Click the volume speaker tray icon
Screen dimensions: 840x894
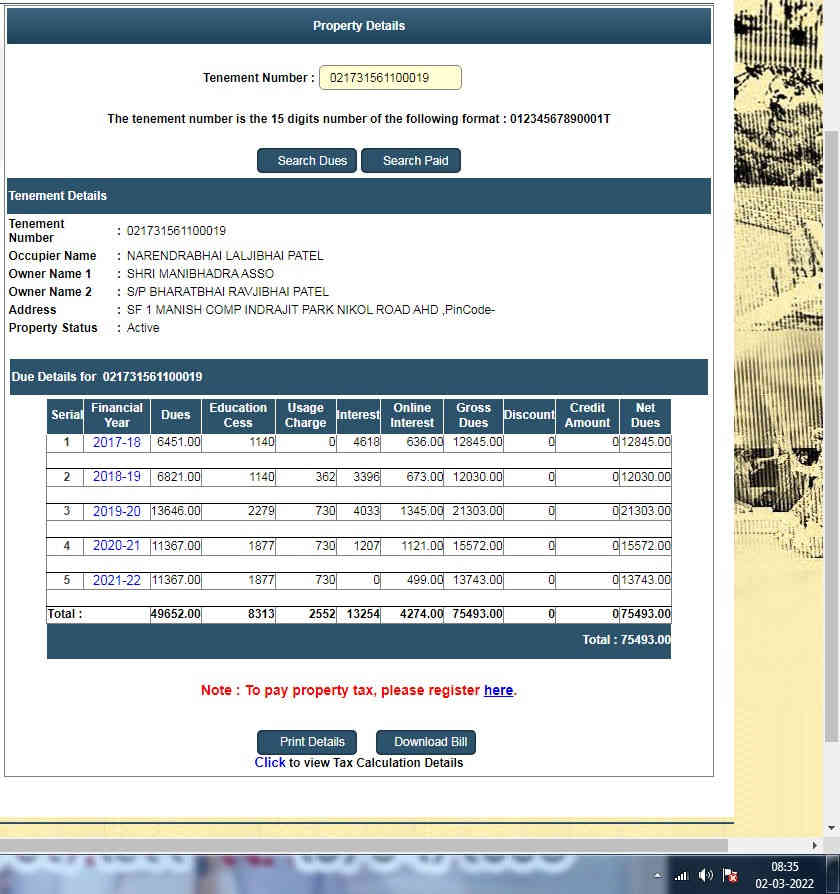[x=706, y=875]
